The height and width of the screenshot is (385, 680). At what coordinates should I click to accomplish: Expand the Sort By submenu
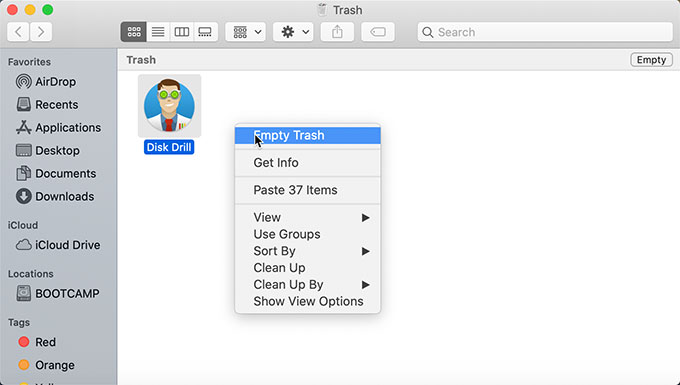point(307,251)
